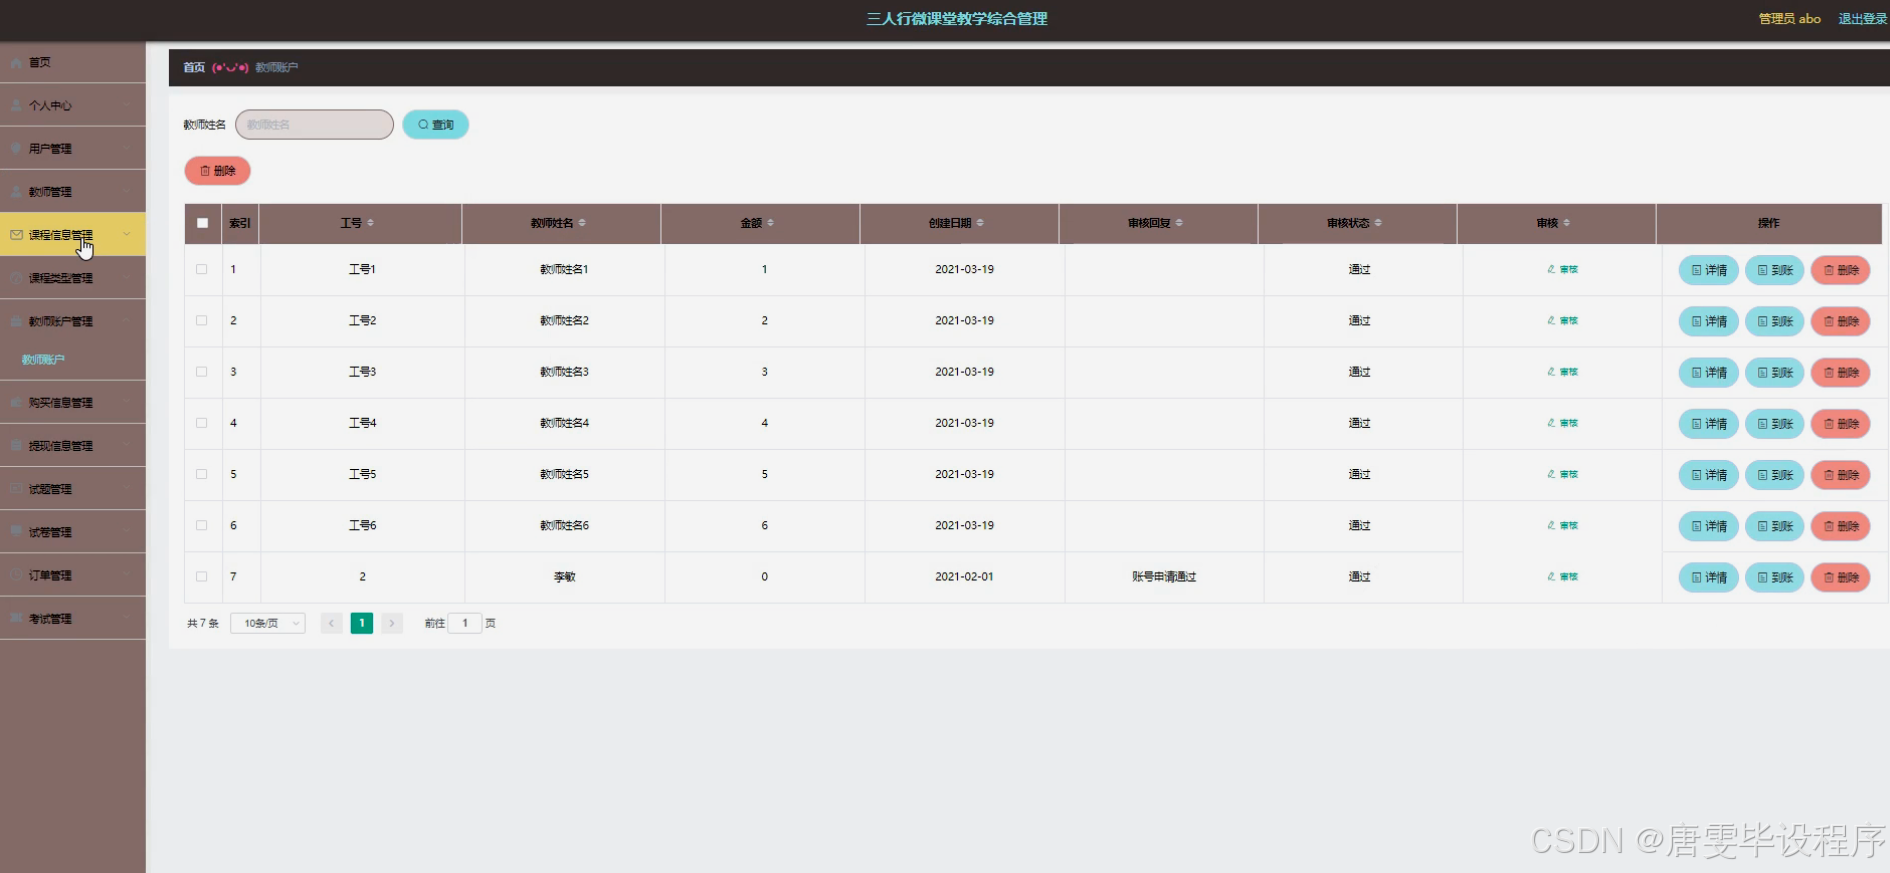1890x873 pixels.
Task: Check the box for row 工号4
Action: point(202,423)
